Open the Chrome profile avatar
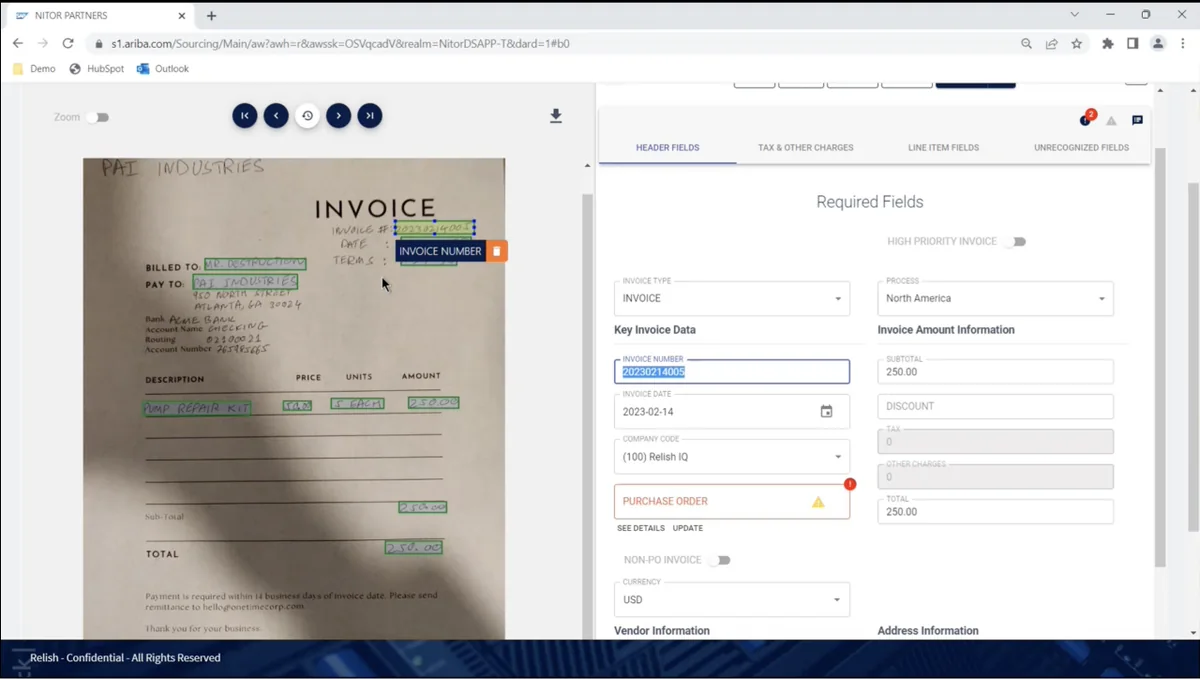Viewport: 1200px width, 679px height. pyautogui.click(x=1158, y=44)
